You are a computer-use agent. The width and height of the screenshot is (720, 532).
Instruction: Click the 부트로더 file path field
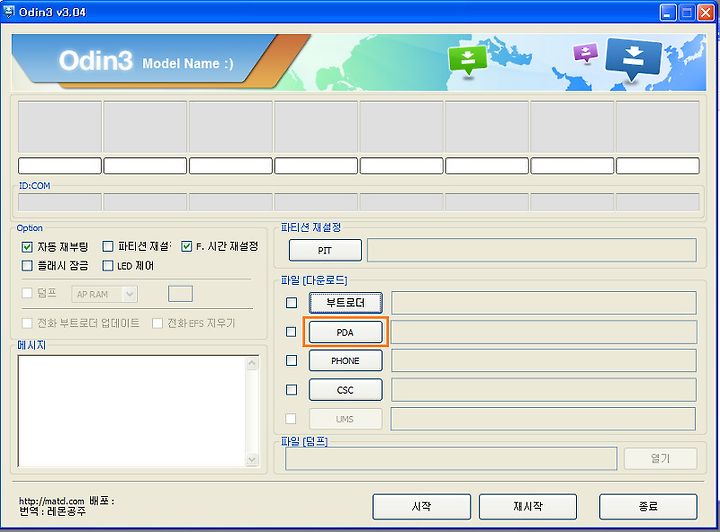pos(544,302)
